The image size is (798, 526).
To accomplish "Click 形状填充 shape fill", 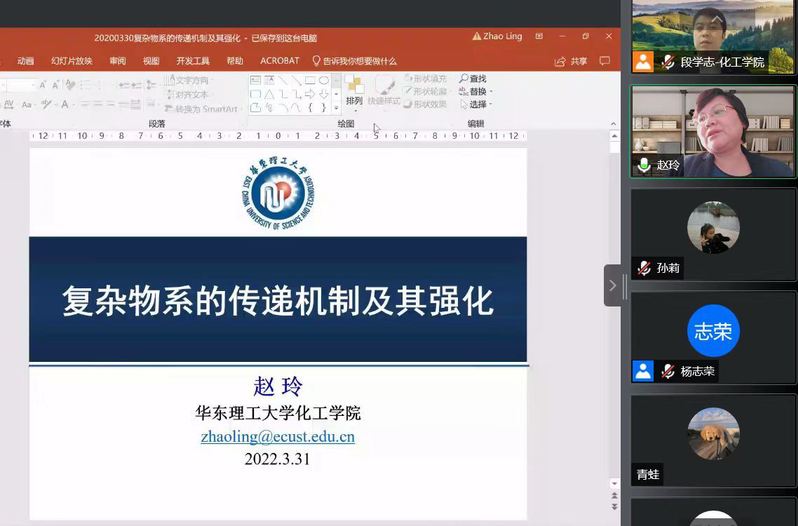I will point(426,78).
